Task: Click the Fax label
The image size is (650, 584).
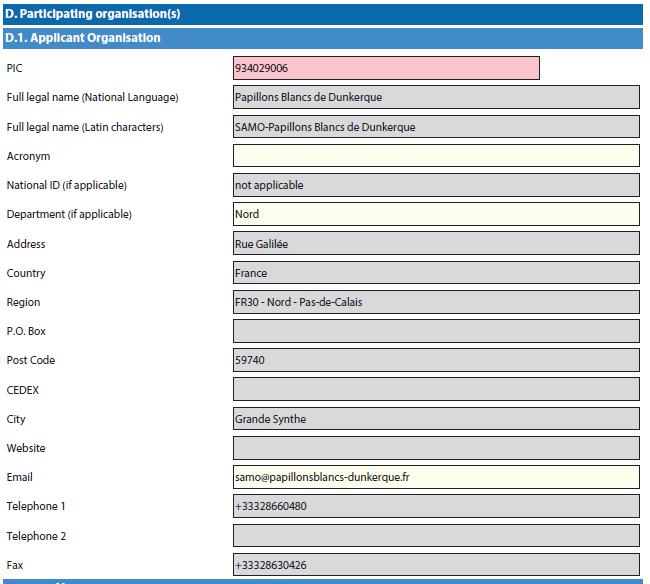Action: [x=15, y=565]
